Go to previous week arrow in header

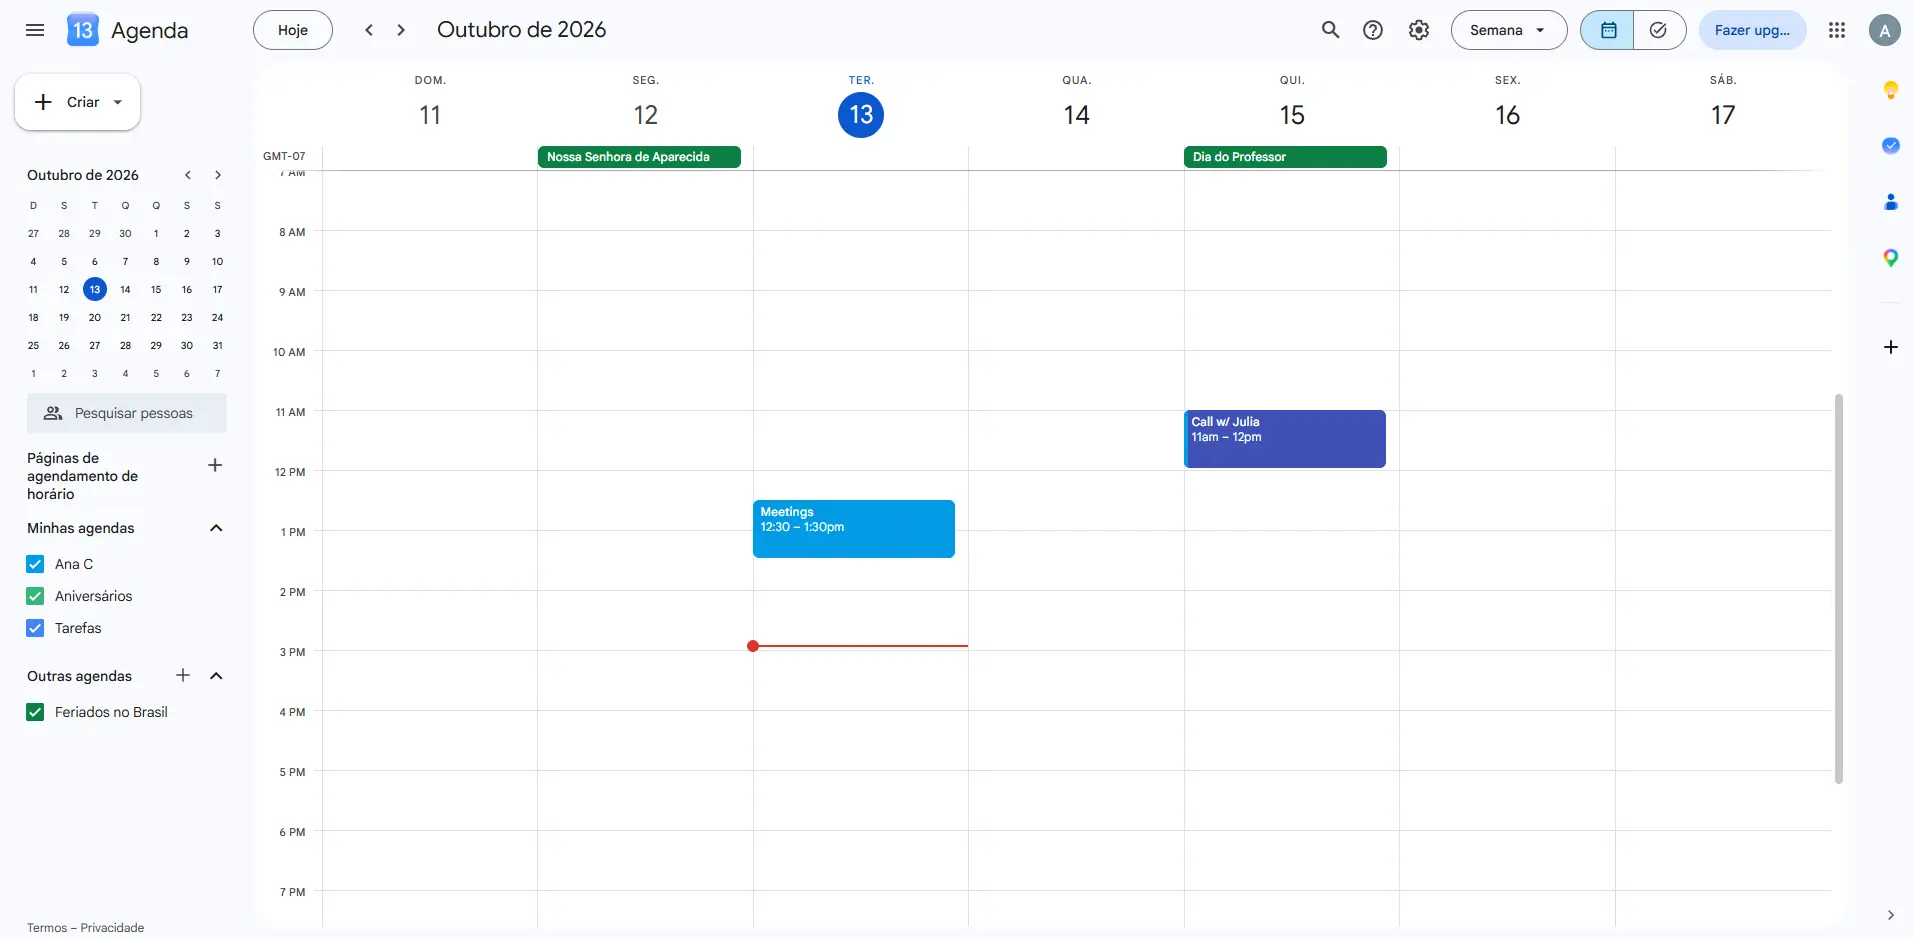point(369,30)
